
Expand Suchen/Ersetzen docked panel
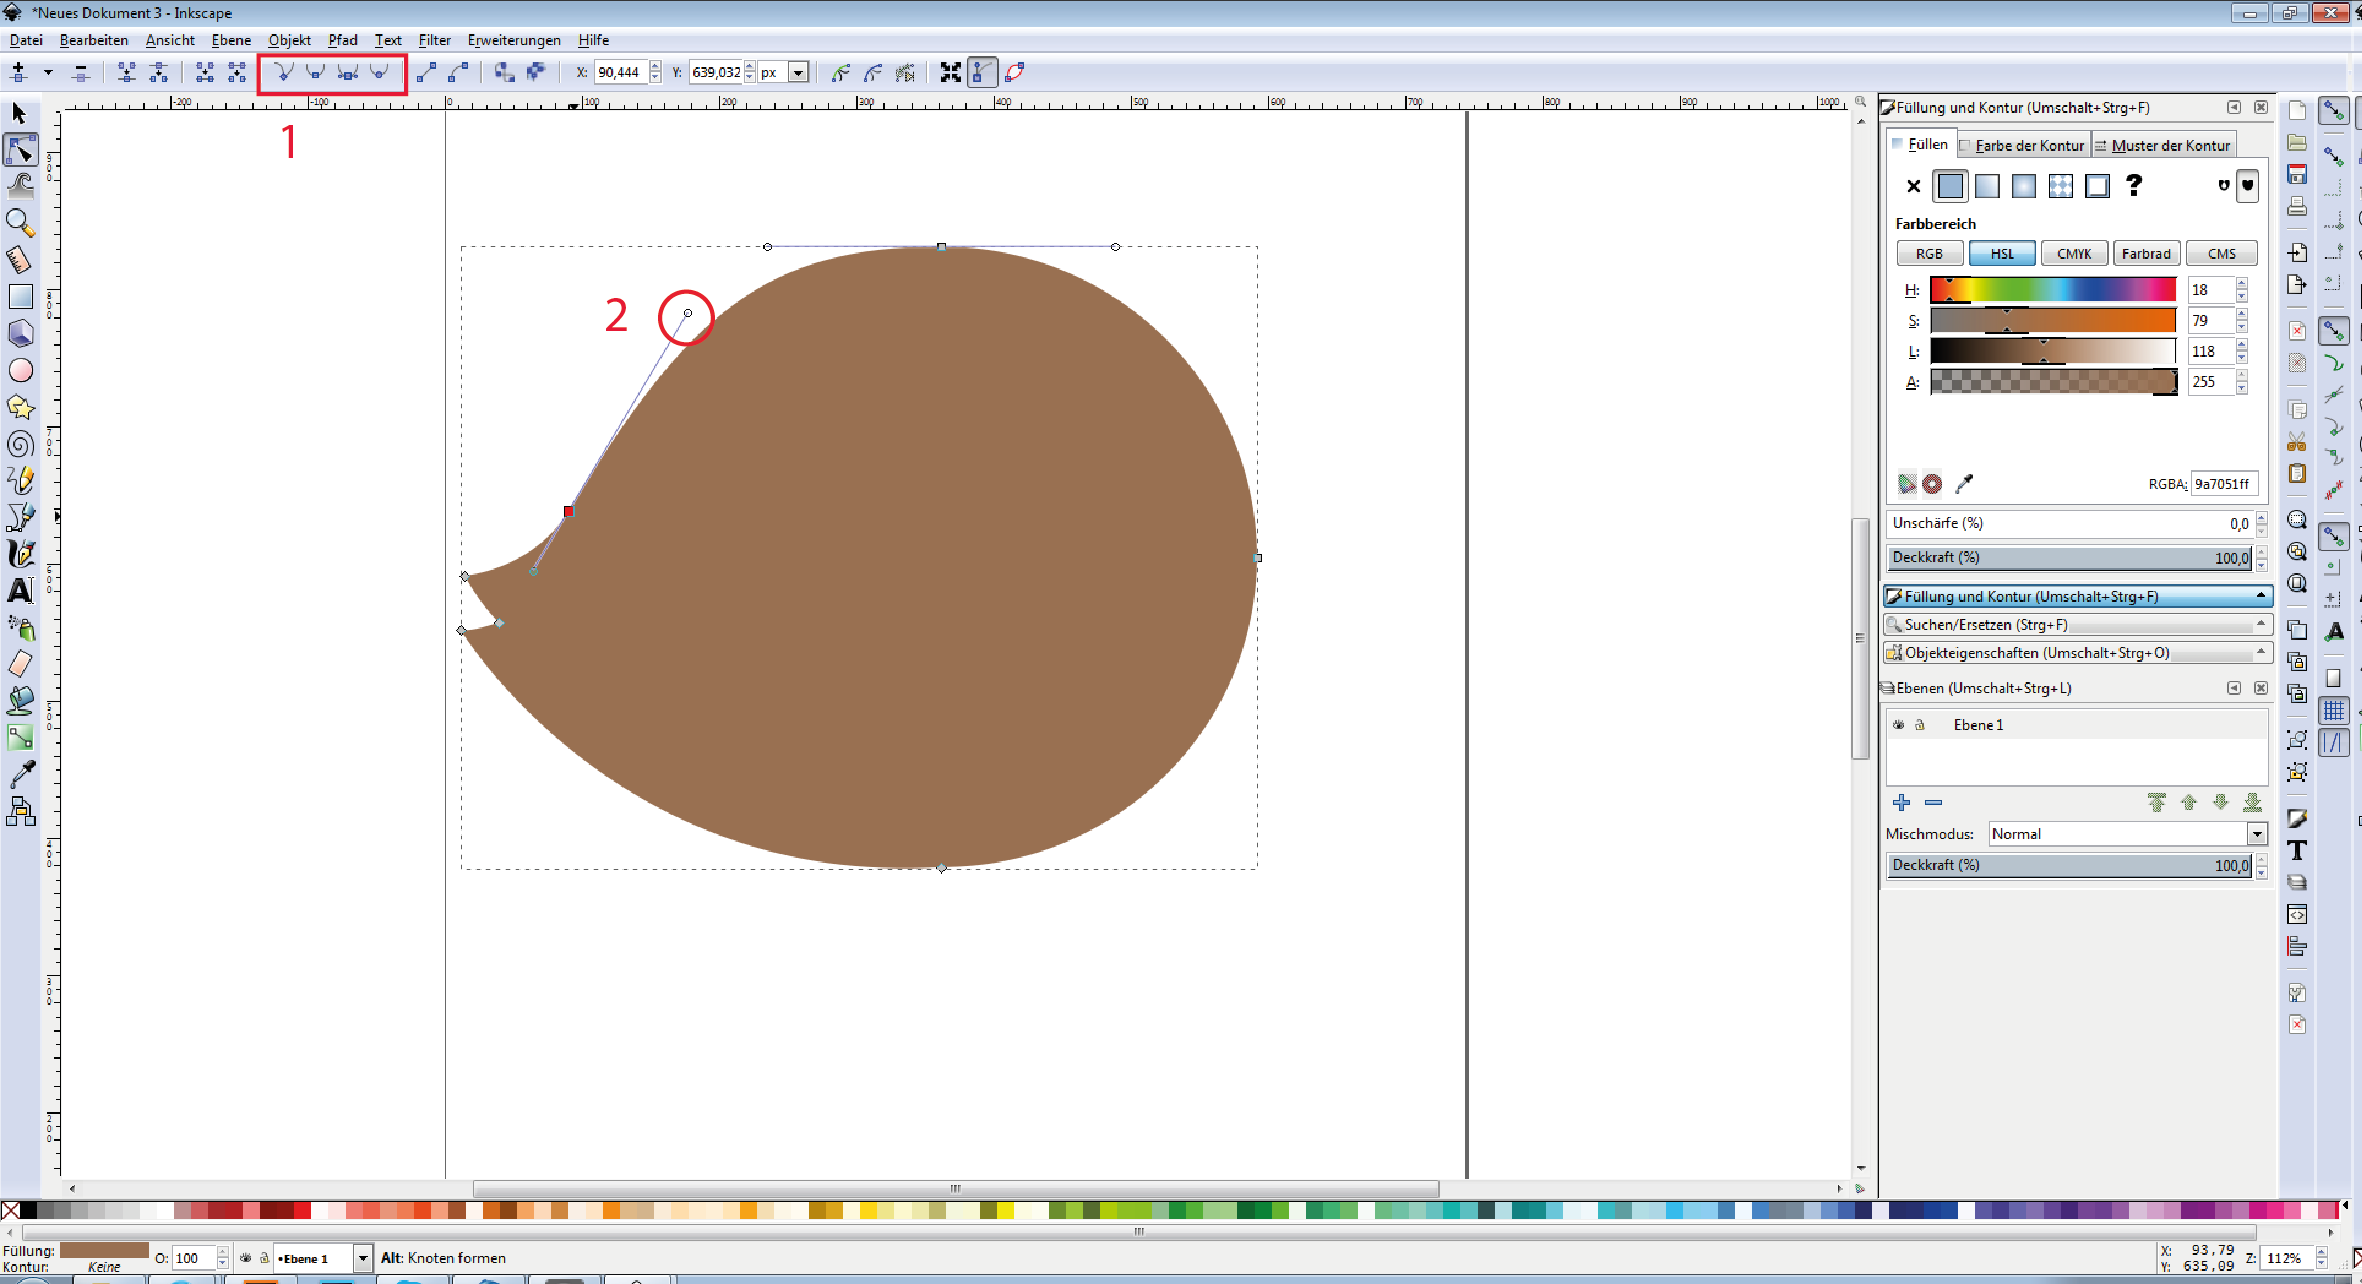[x=2078, y=624]
